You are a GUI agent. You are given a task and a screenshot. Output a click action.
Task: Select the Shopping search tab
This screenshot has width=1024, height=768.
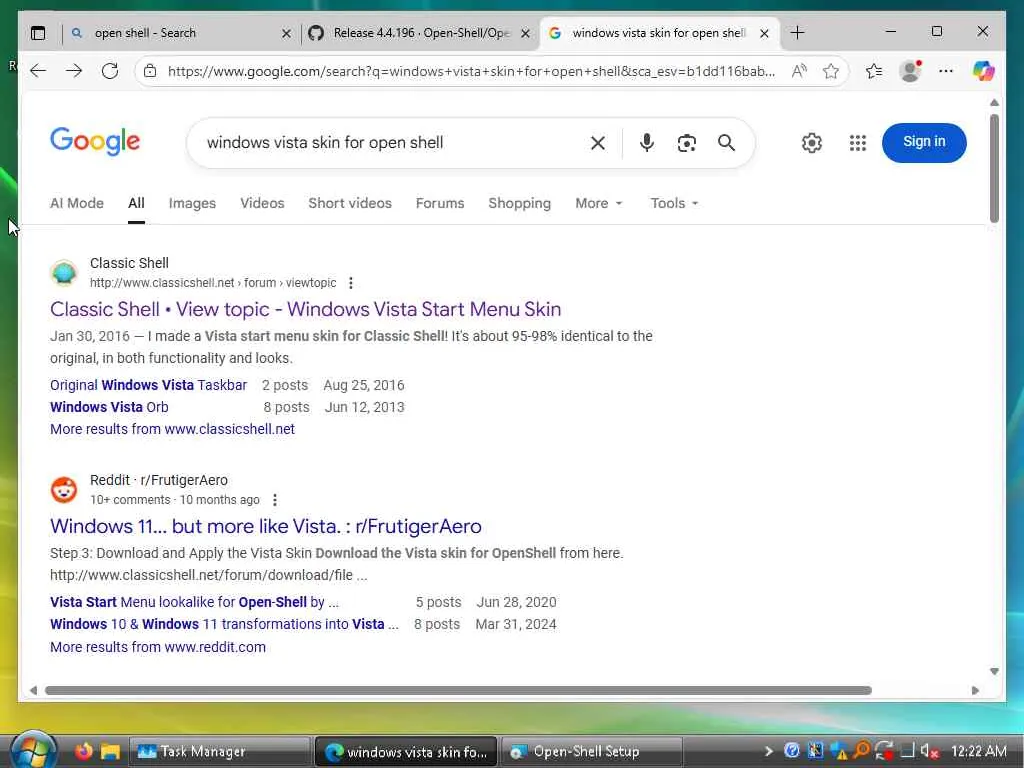tap(520, 203)
